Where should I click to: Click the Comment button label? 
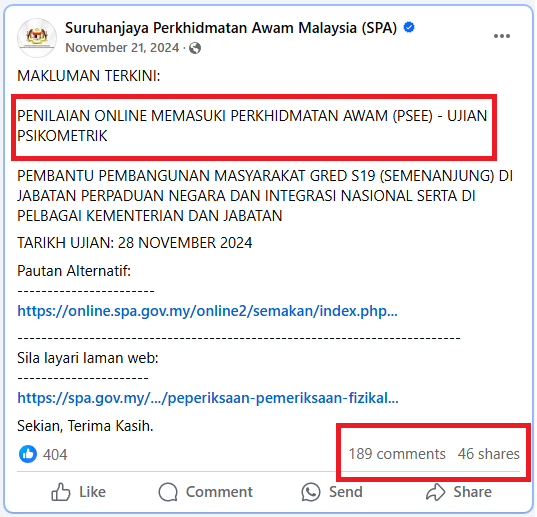[219, 492]
